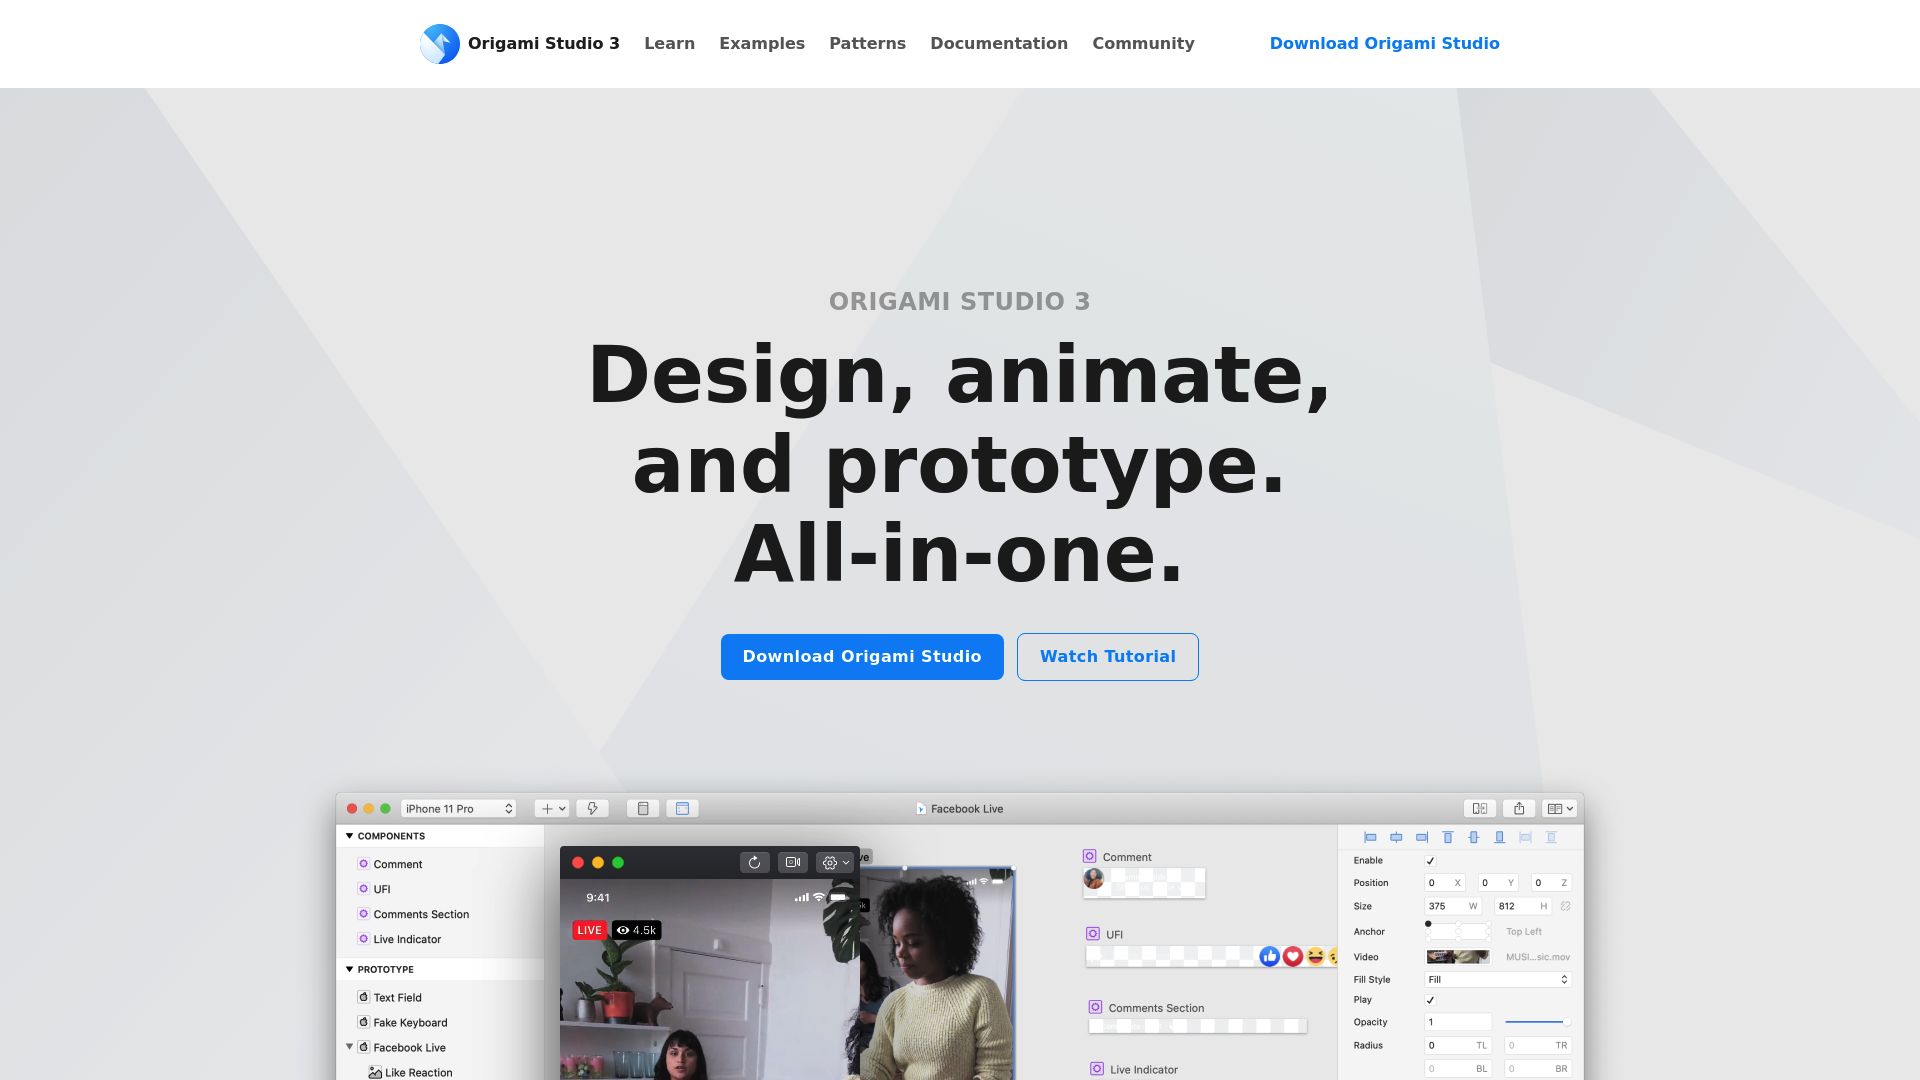
Task: Click the align top edges icon
Action: [x=1447, y=837]
